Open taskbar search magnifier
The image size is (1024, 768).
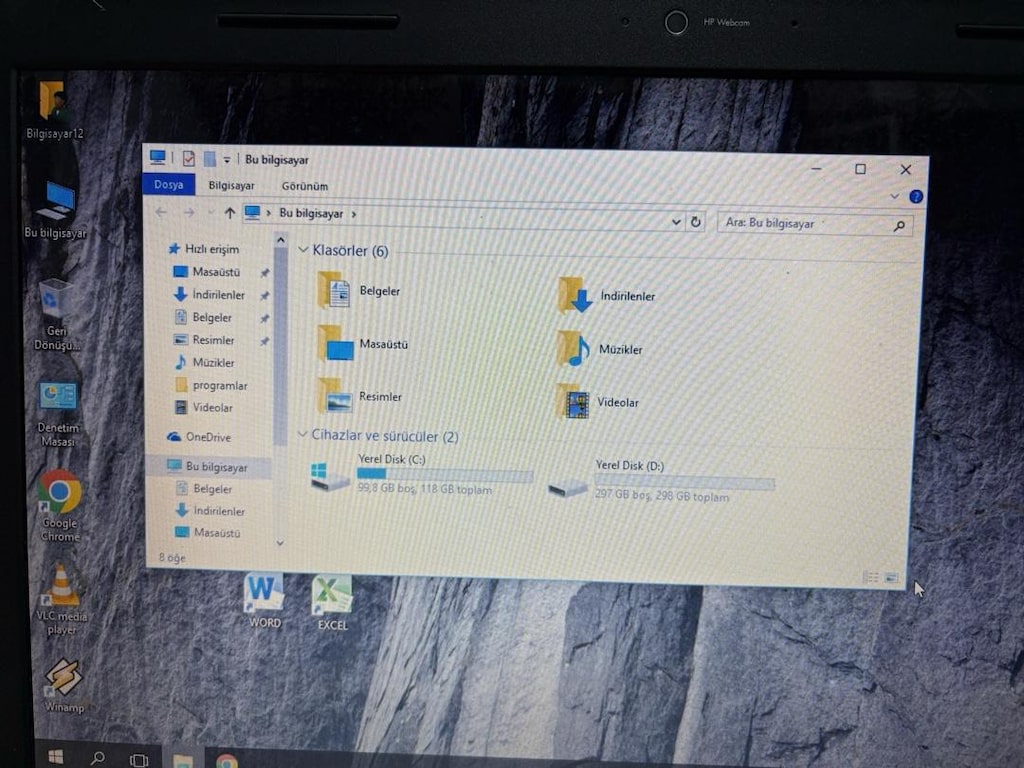click(97, 758)
